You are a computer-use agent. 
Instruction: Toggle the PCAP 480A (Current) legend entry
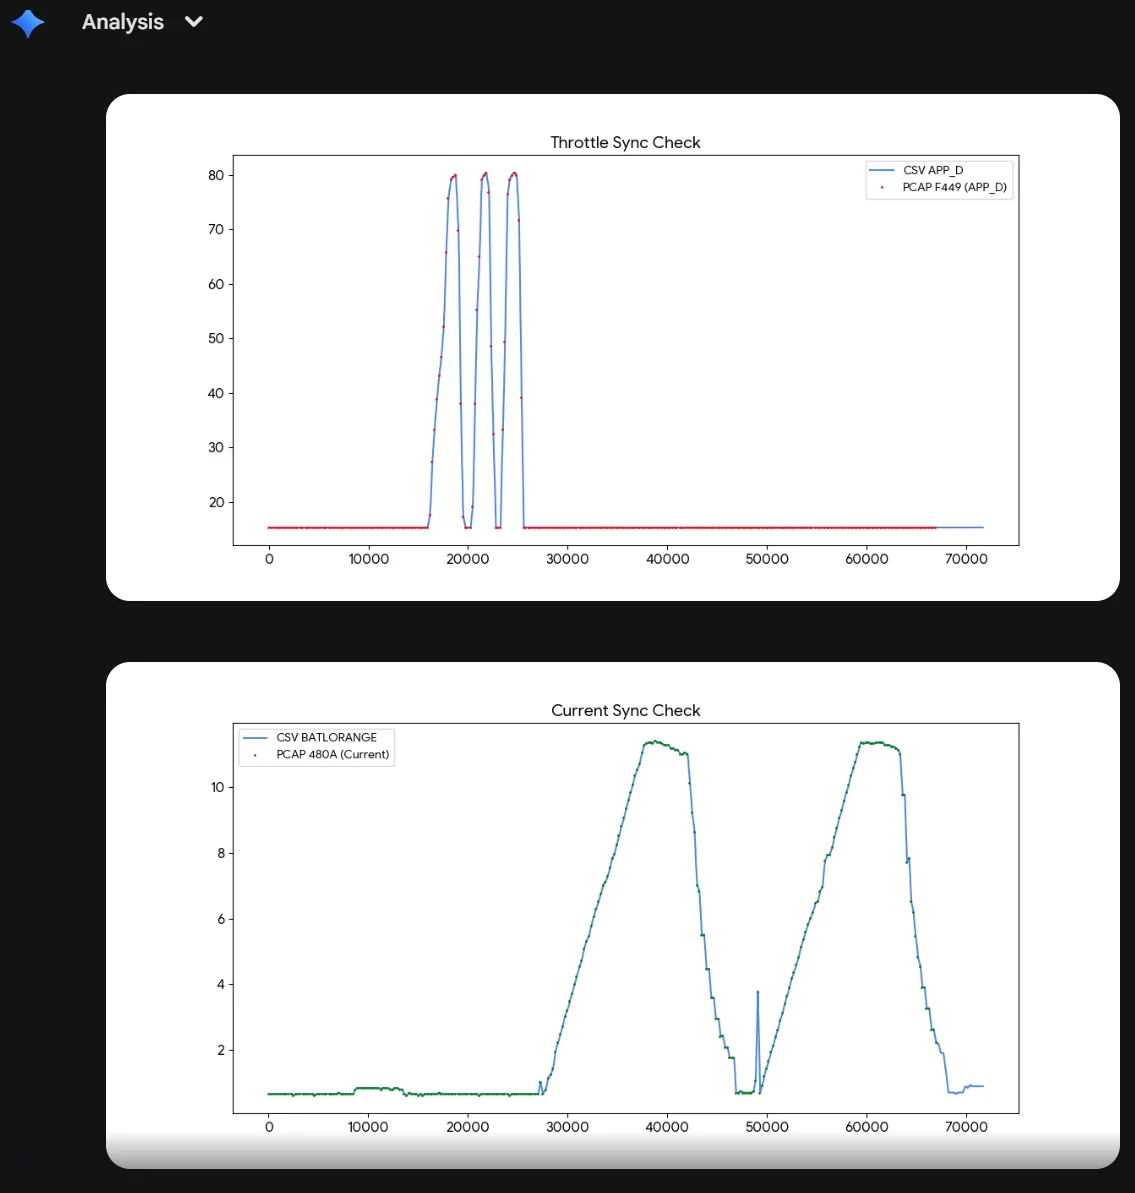click(332, 754)
